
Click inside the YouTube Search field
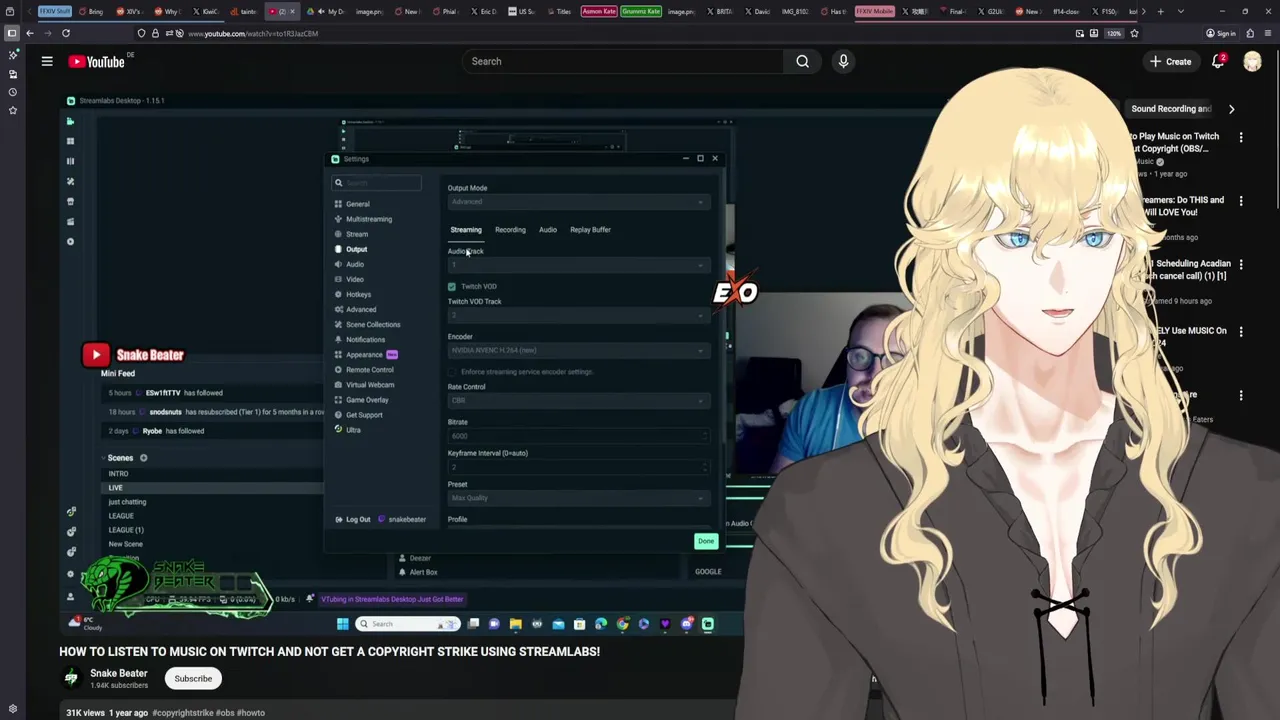(x=622, y=61)
